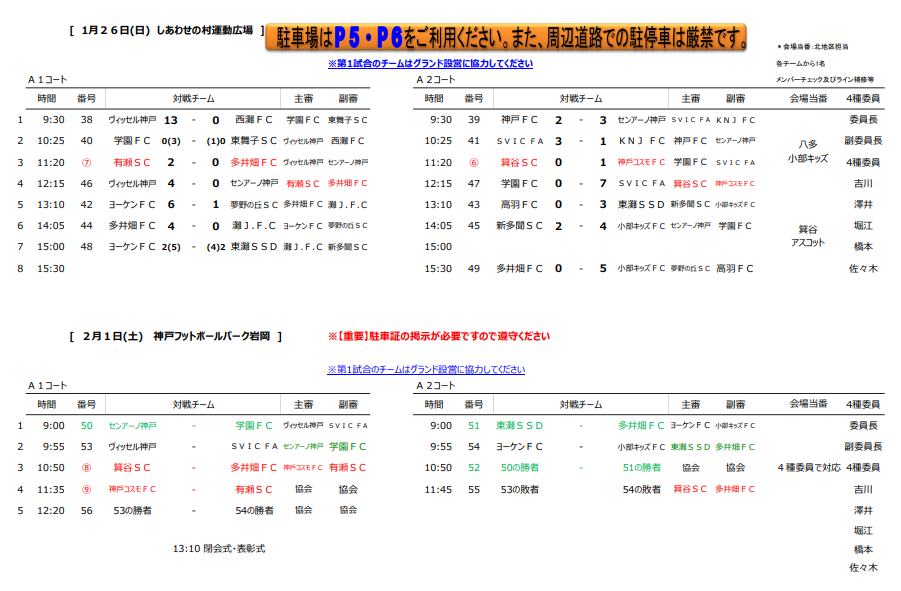Click the 0(3) penalty score in match 40
This screenshot has height=591, width=901.
tap(171, 141)
